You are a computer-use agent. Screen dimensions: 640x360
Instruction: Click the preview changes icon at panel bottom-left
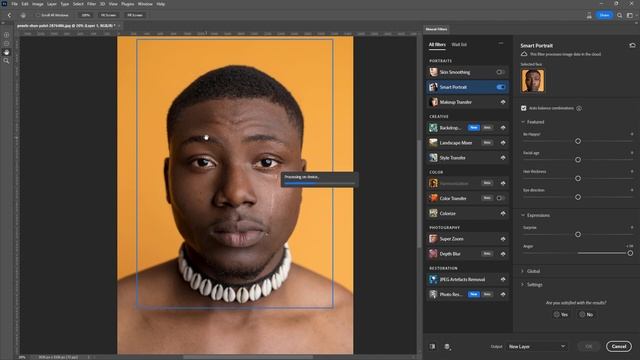point(432,347)
